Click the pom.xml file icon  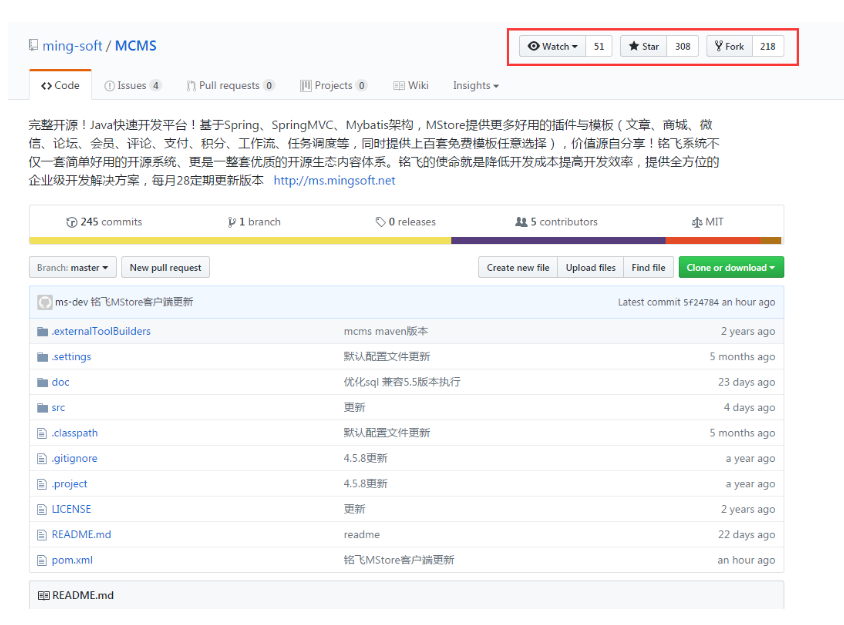tap(42, 560)
